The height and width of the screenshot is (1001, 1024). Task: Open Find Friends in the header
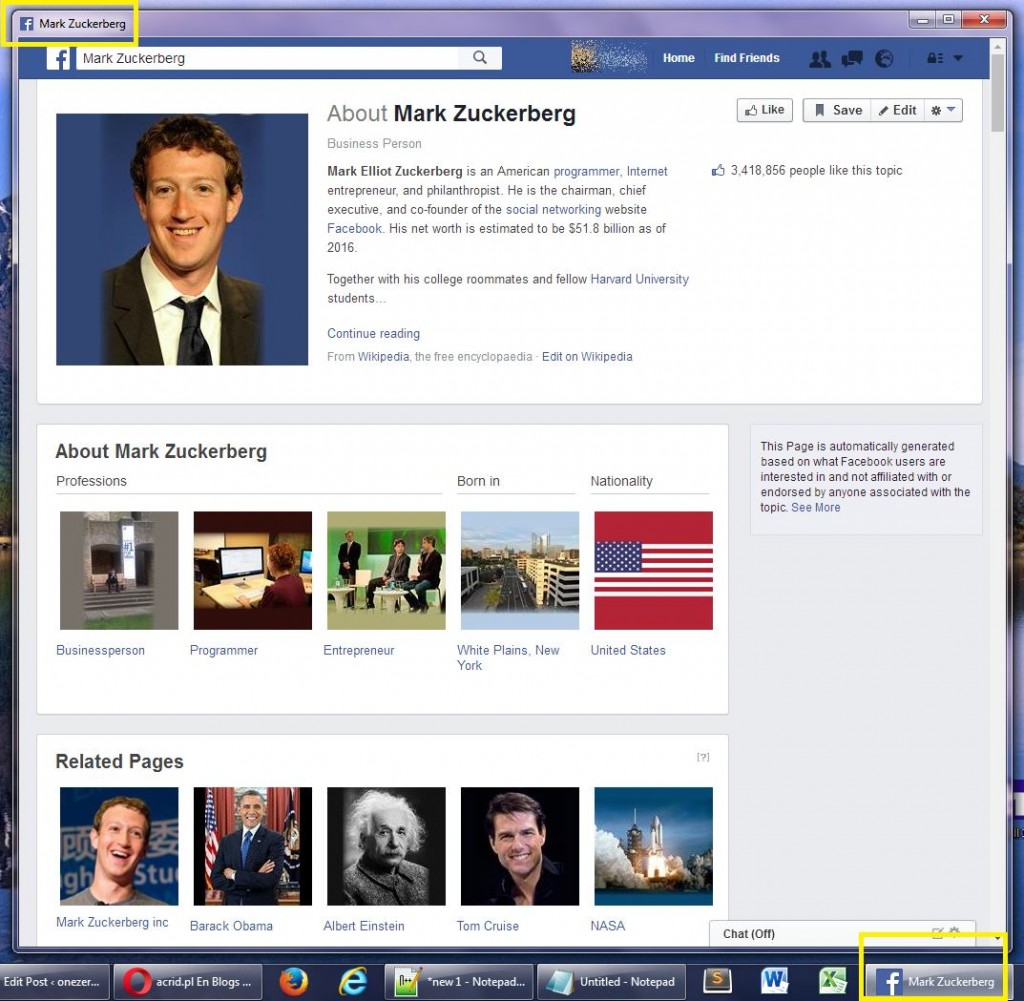click(746, 58)
